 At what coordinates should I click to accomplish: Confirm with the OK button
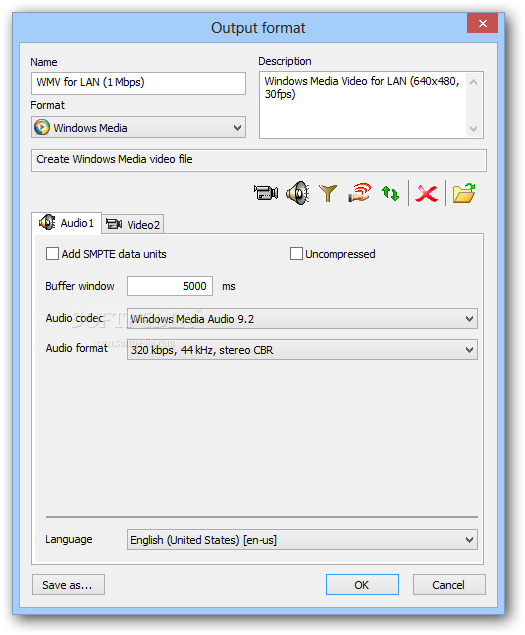pos(362,584)
